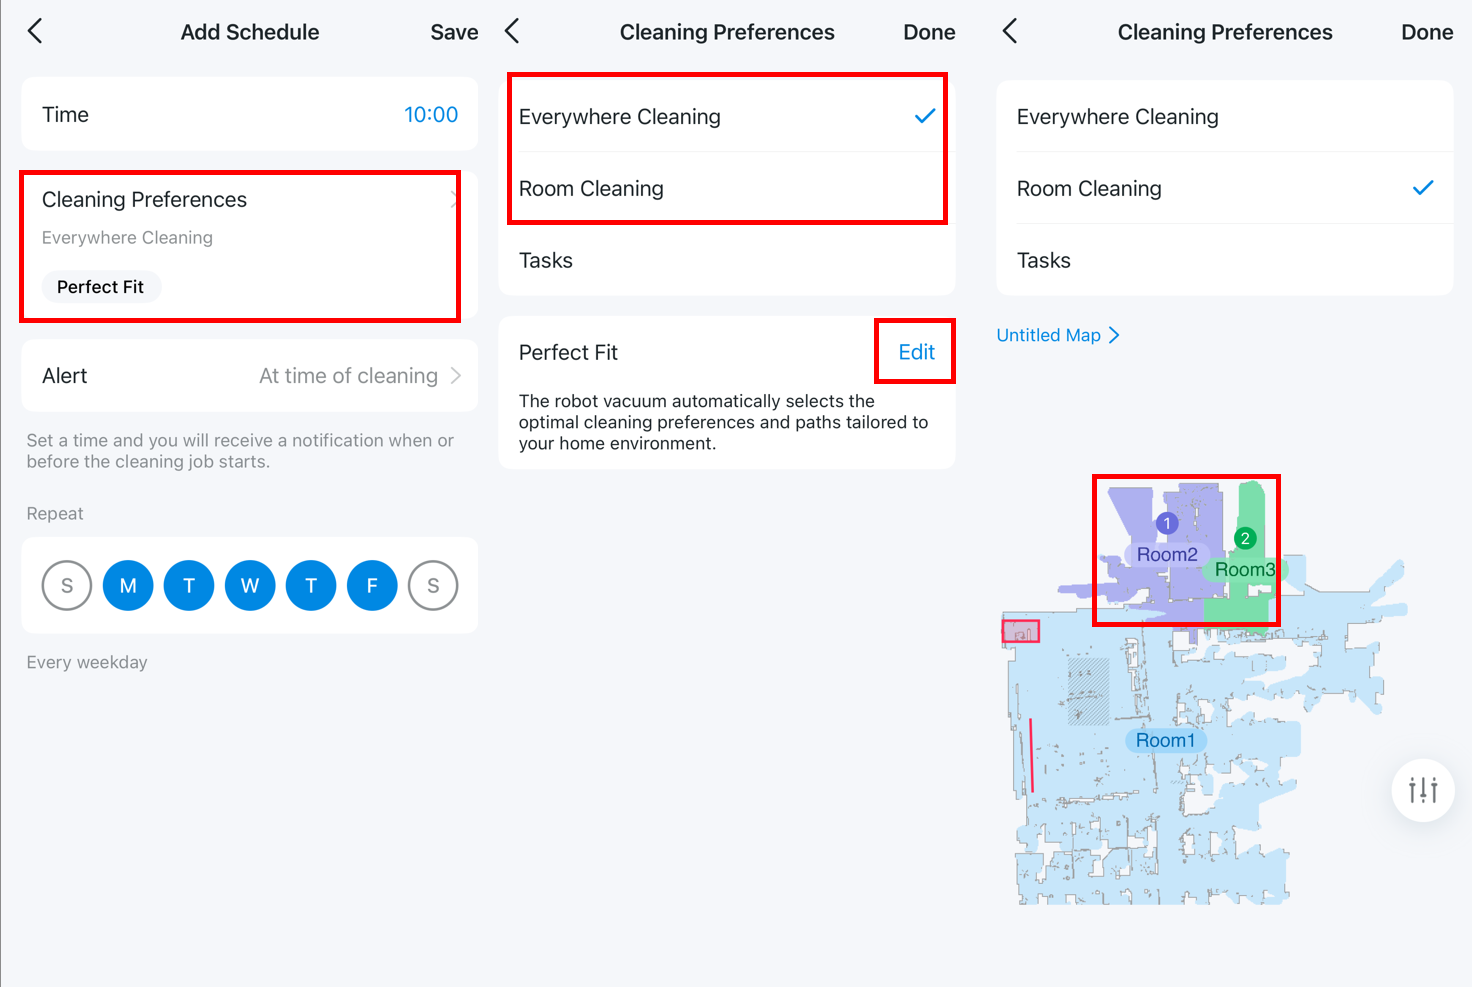The height and width of the screenshot is (987, 1472).
Task: Open the Tasks menu item
Action: pos(545,260)
